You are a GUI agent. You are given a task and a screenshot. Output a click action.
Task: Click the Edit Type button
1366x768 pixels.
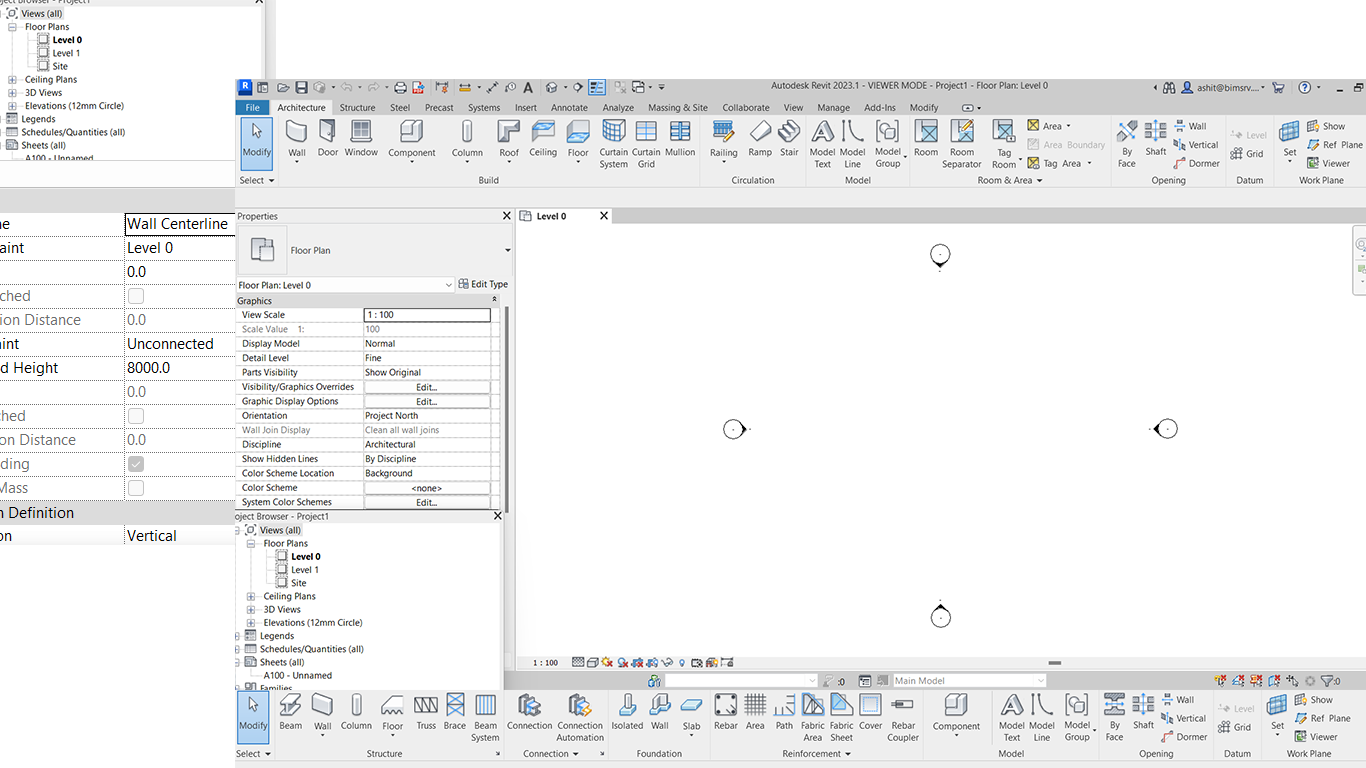[483, 283]
